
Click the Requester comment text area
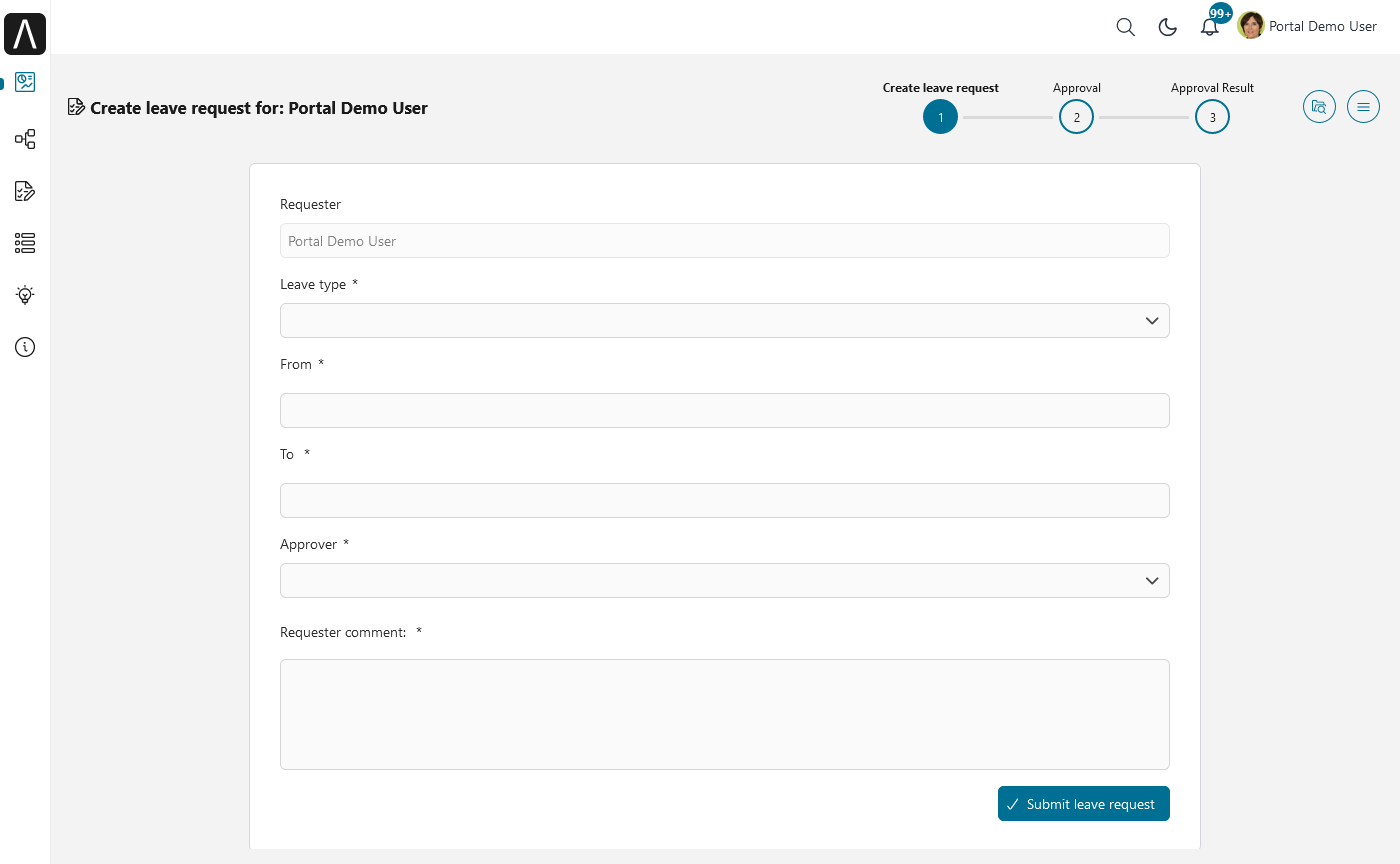point(724,714)
